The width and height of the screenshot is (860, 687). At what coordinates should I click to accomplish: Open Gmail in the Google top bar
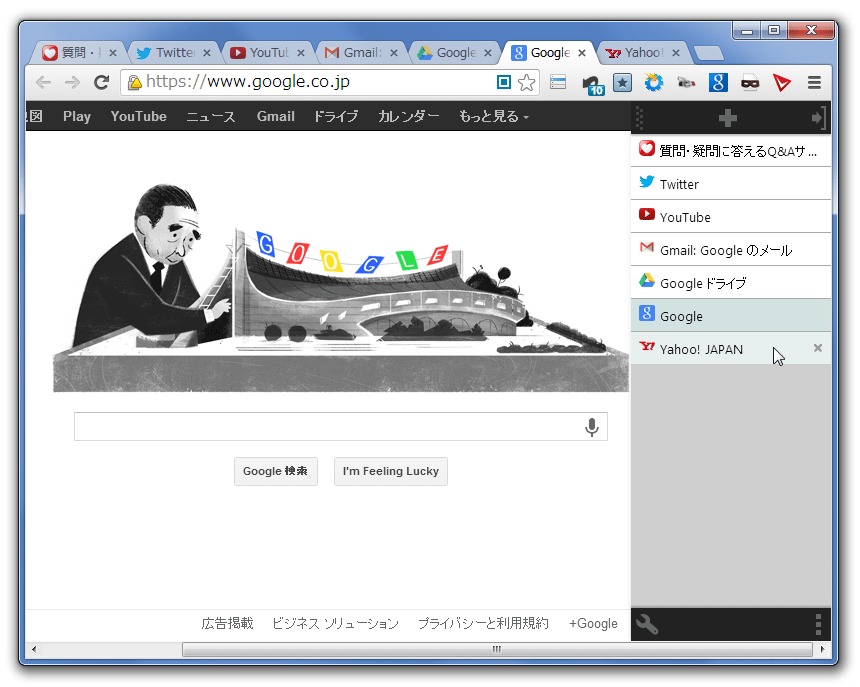tap(276, 117)
